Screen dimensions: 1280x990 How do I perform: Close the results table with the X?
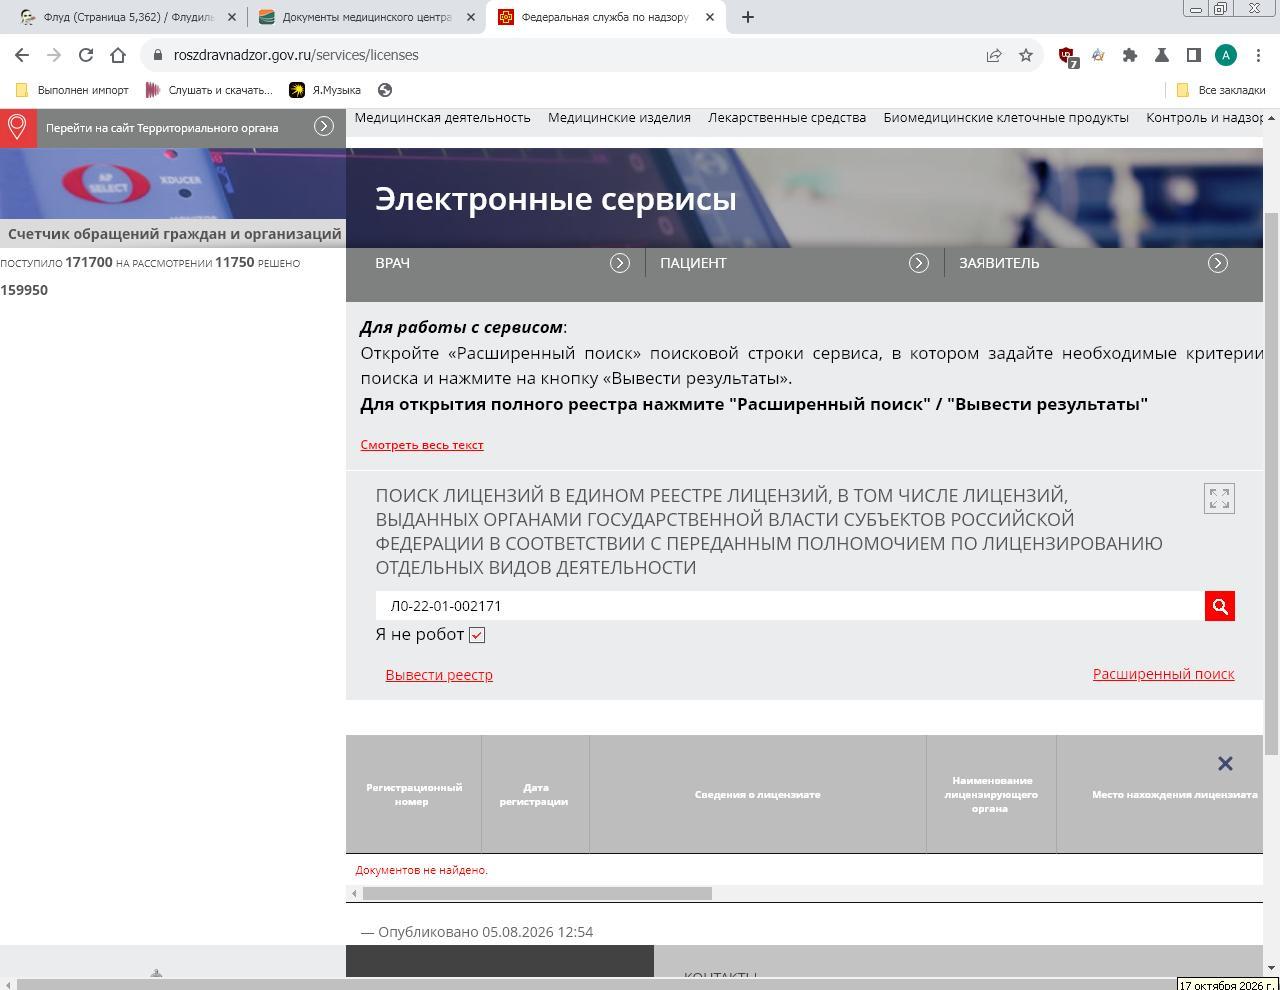point(1225,764)
